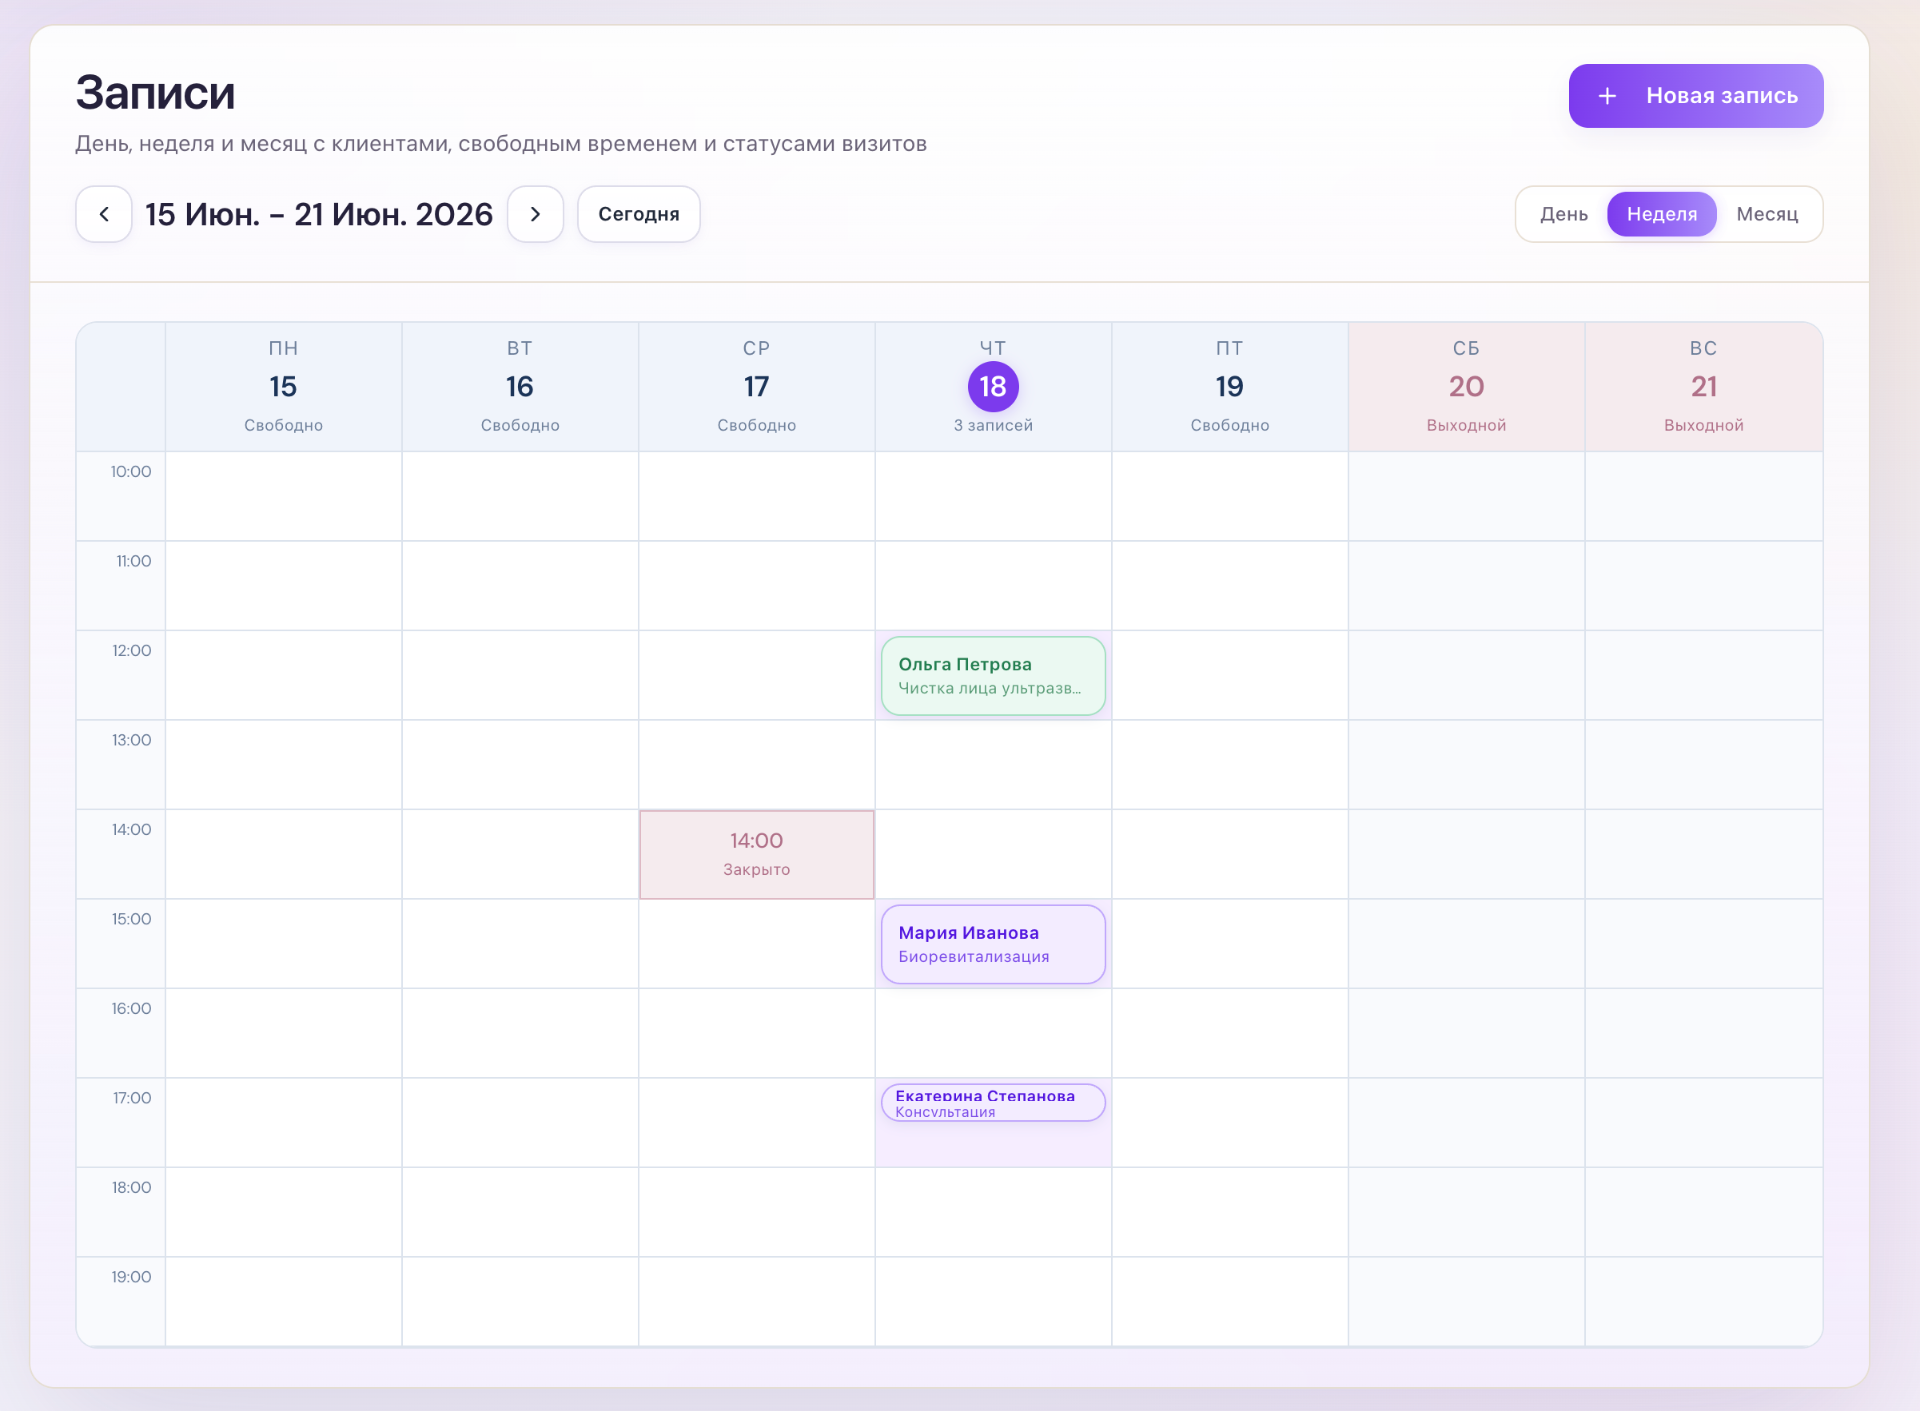Click the 11:00 time label
1920x1411 pixels.
134,561
